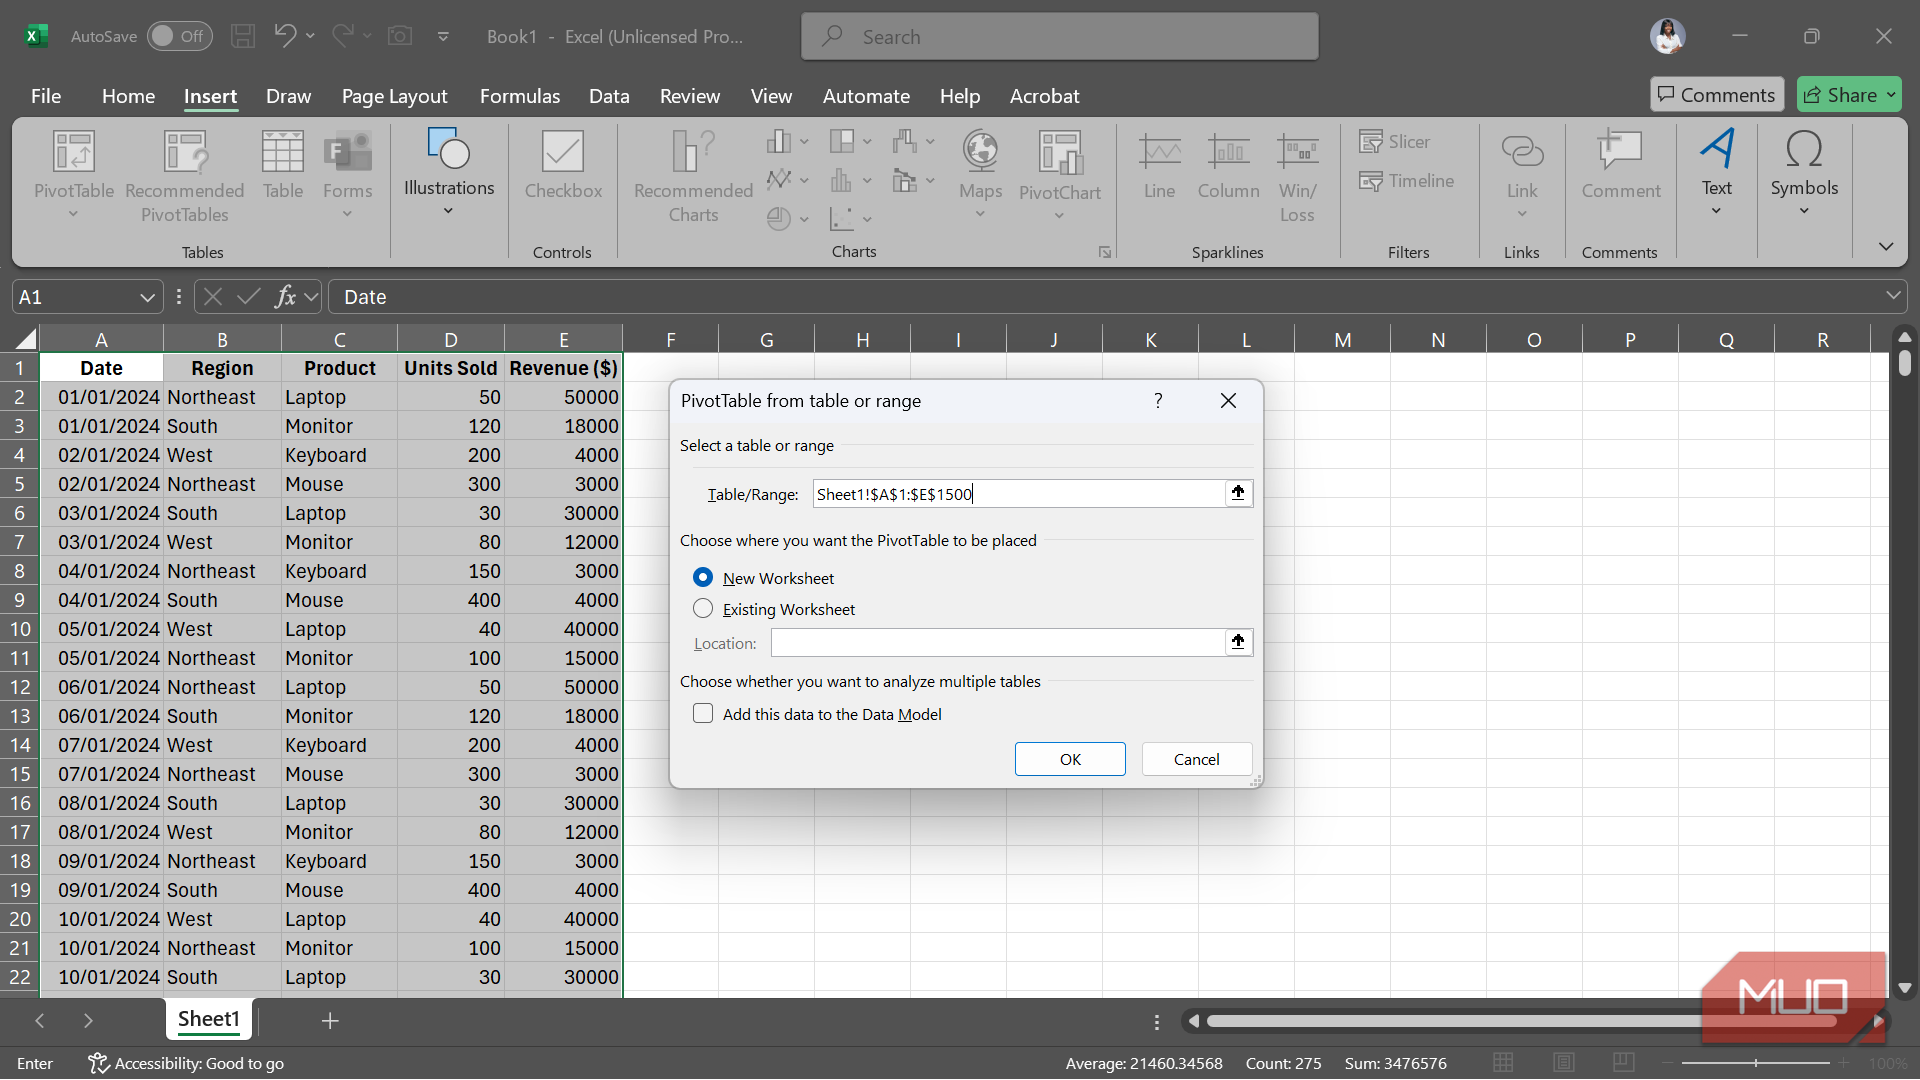Open the Forms button

[347, 175]
